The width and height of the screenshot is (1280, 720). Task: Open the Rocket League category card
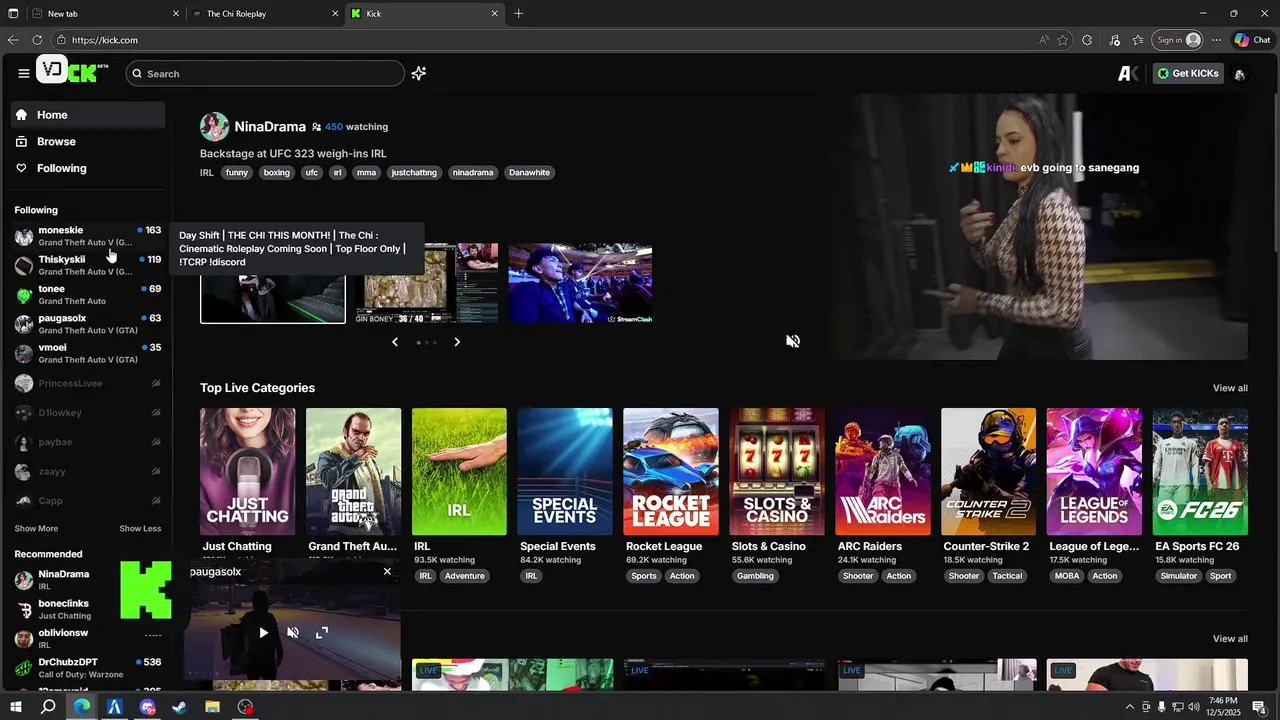tap(671, 472)
